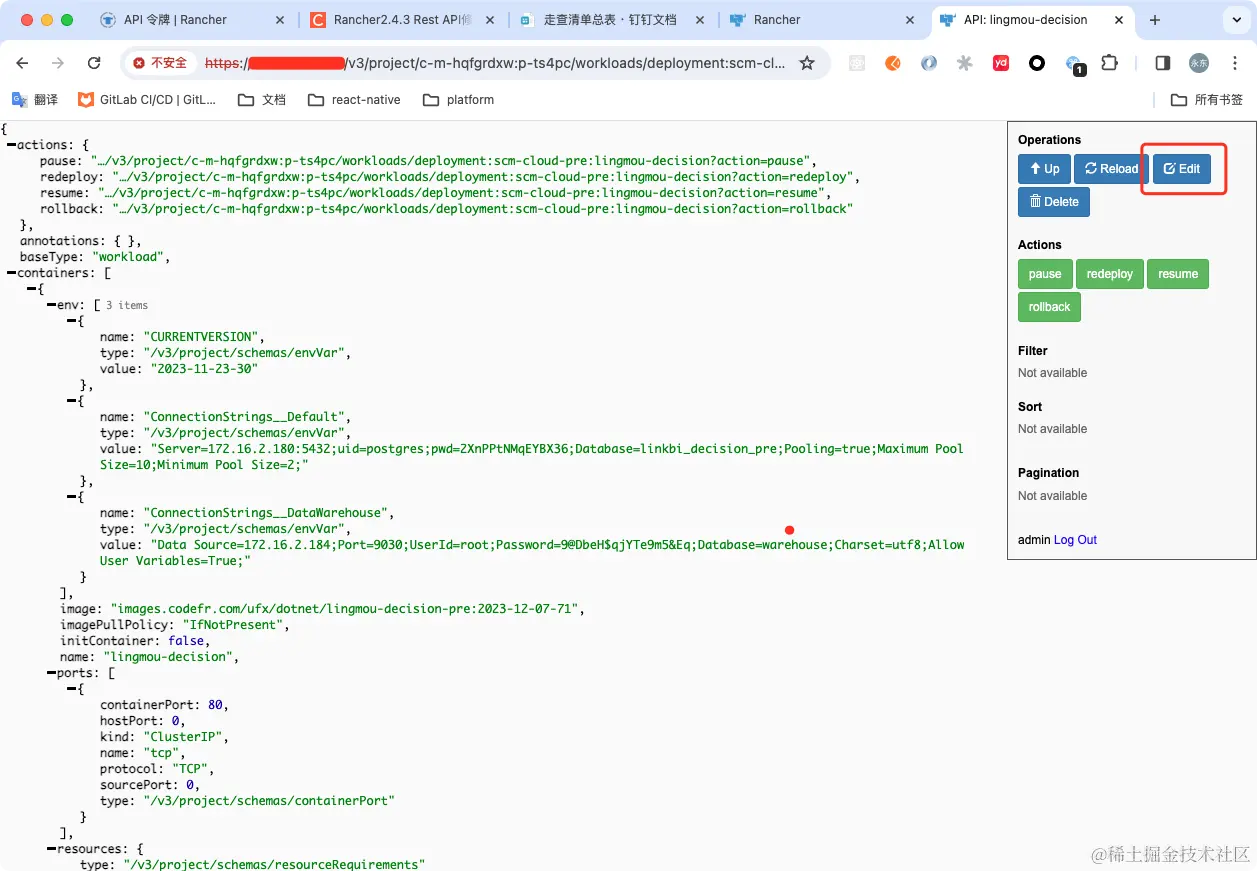Bookmark this page with the star icon
1257x871 pixels.
807,63
